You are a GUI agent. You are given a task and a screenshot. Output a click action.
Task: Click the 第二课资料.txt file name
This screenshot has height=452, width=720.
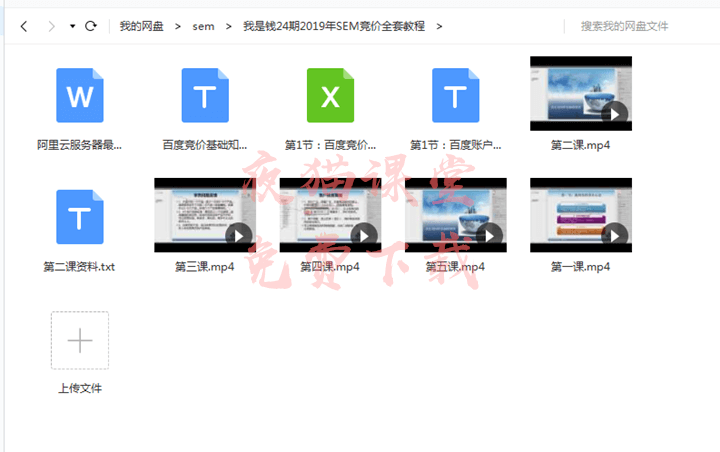pyautogui.click(x=79, y=266)
